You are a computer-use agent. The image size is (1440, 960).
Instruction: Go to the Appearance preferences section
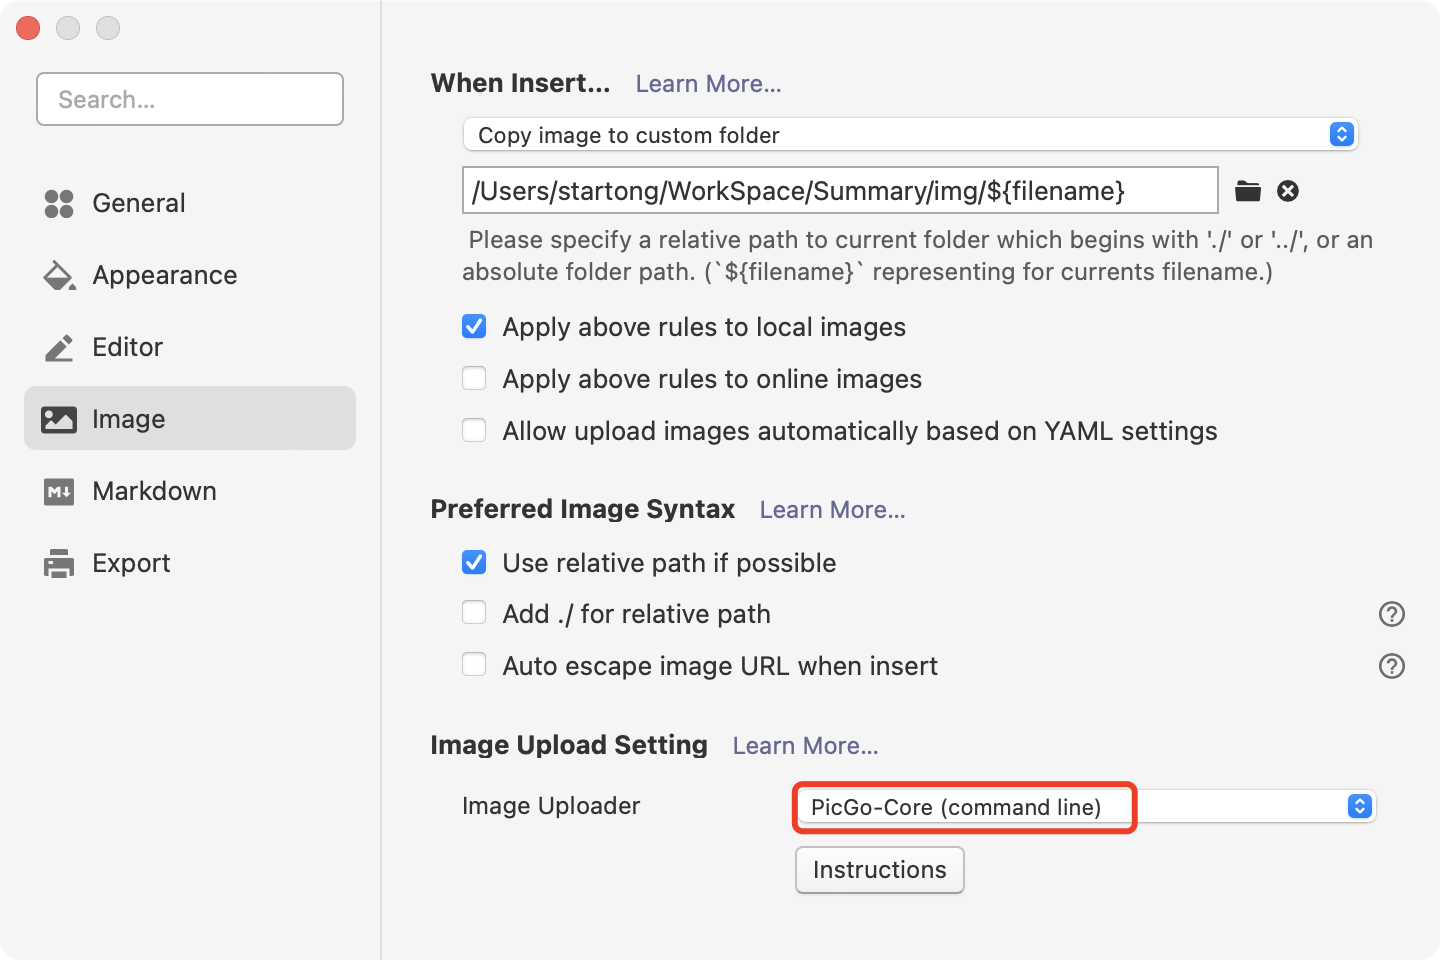[190, 275]
